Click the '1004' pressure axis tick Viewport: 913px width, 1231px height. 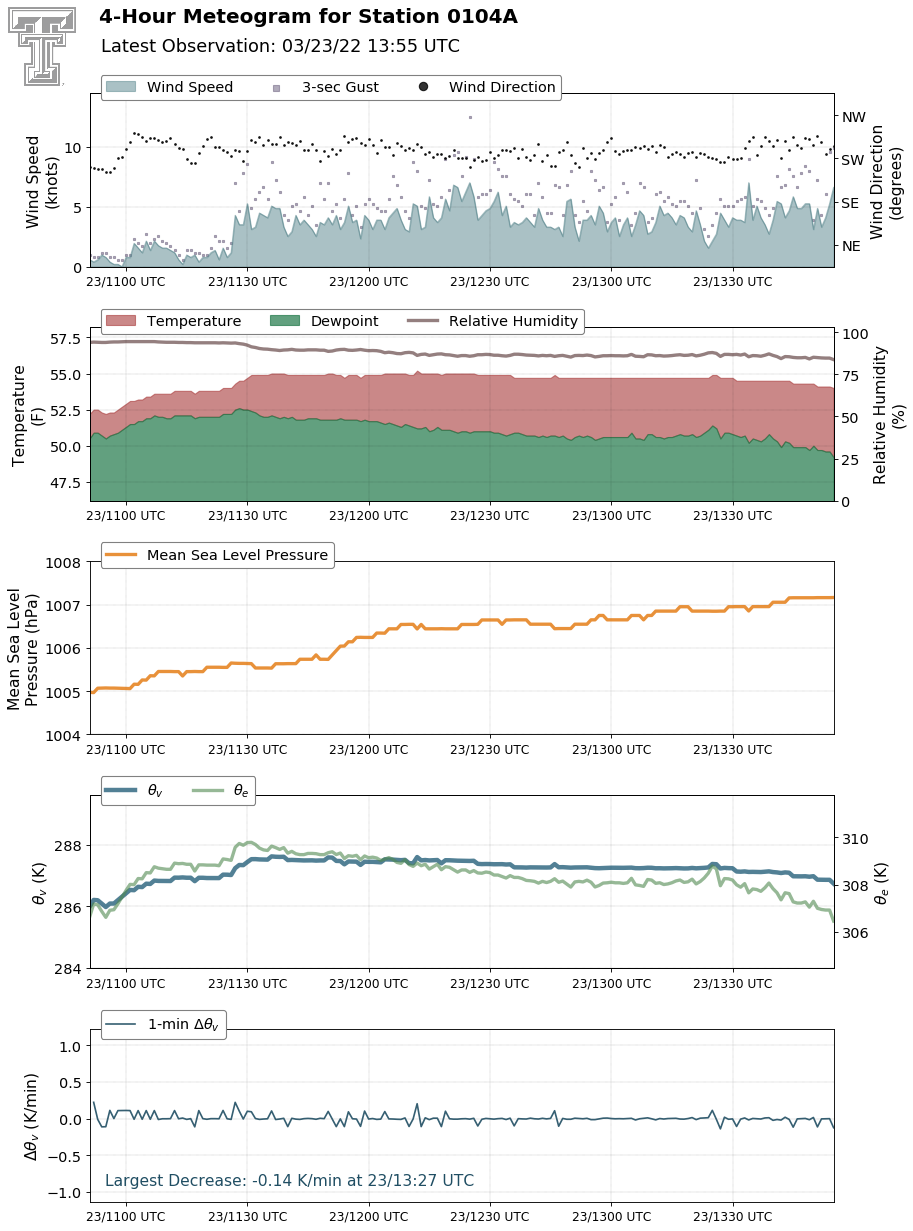click(65, 736)
